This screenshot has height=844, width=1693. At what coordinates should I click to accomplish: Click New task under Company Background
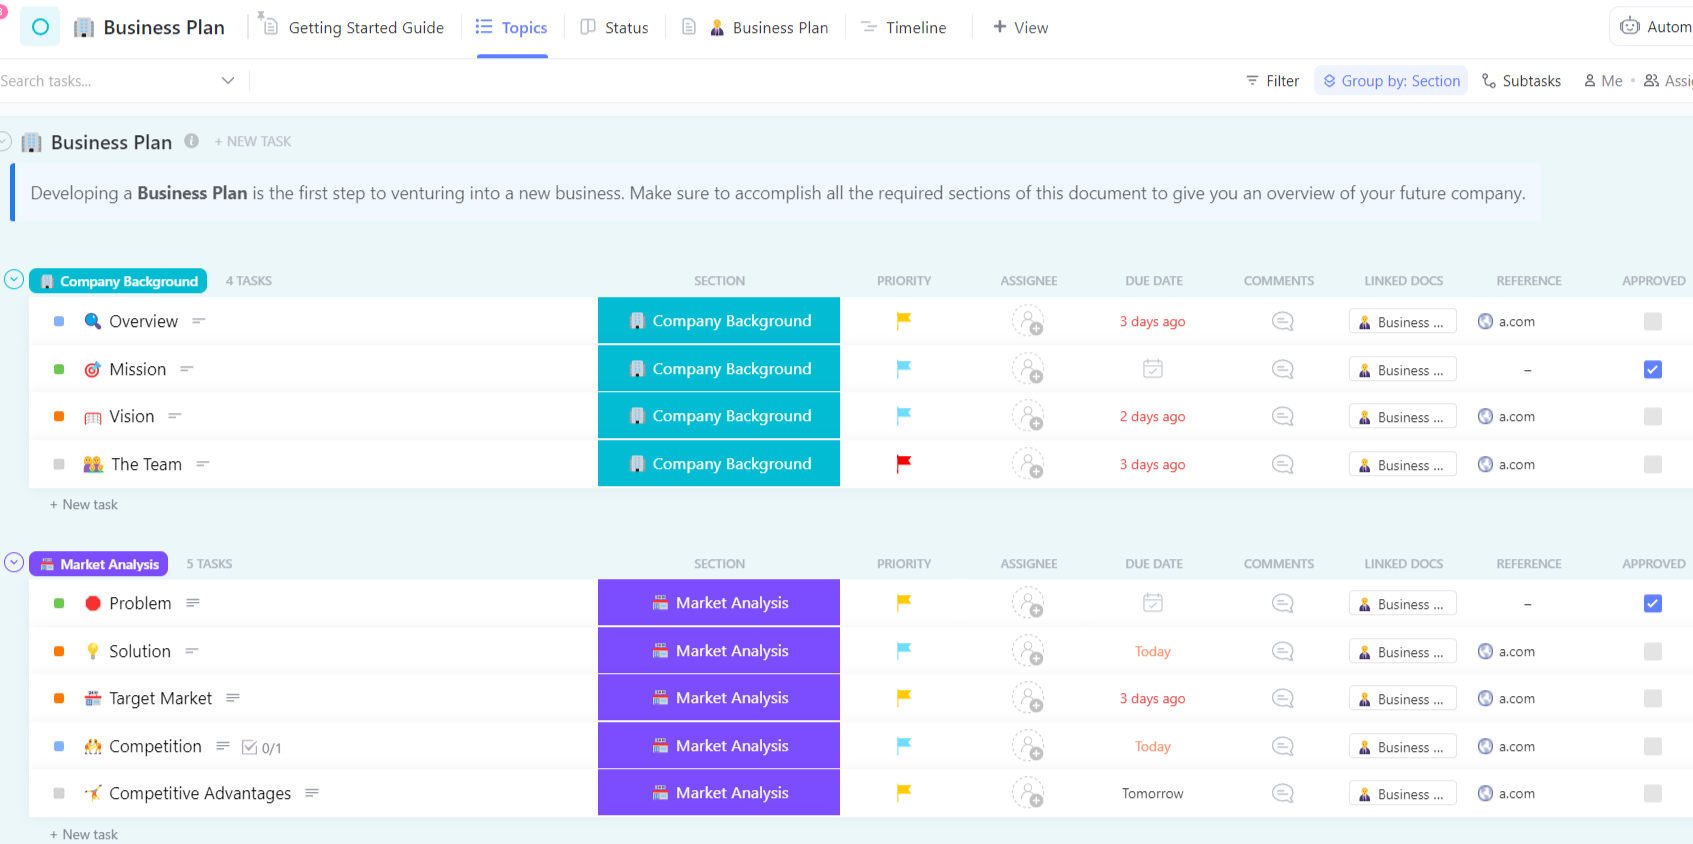click(x=84, y=505)
